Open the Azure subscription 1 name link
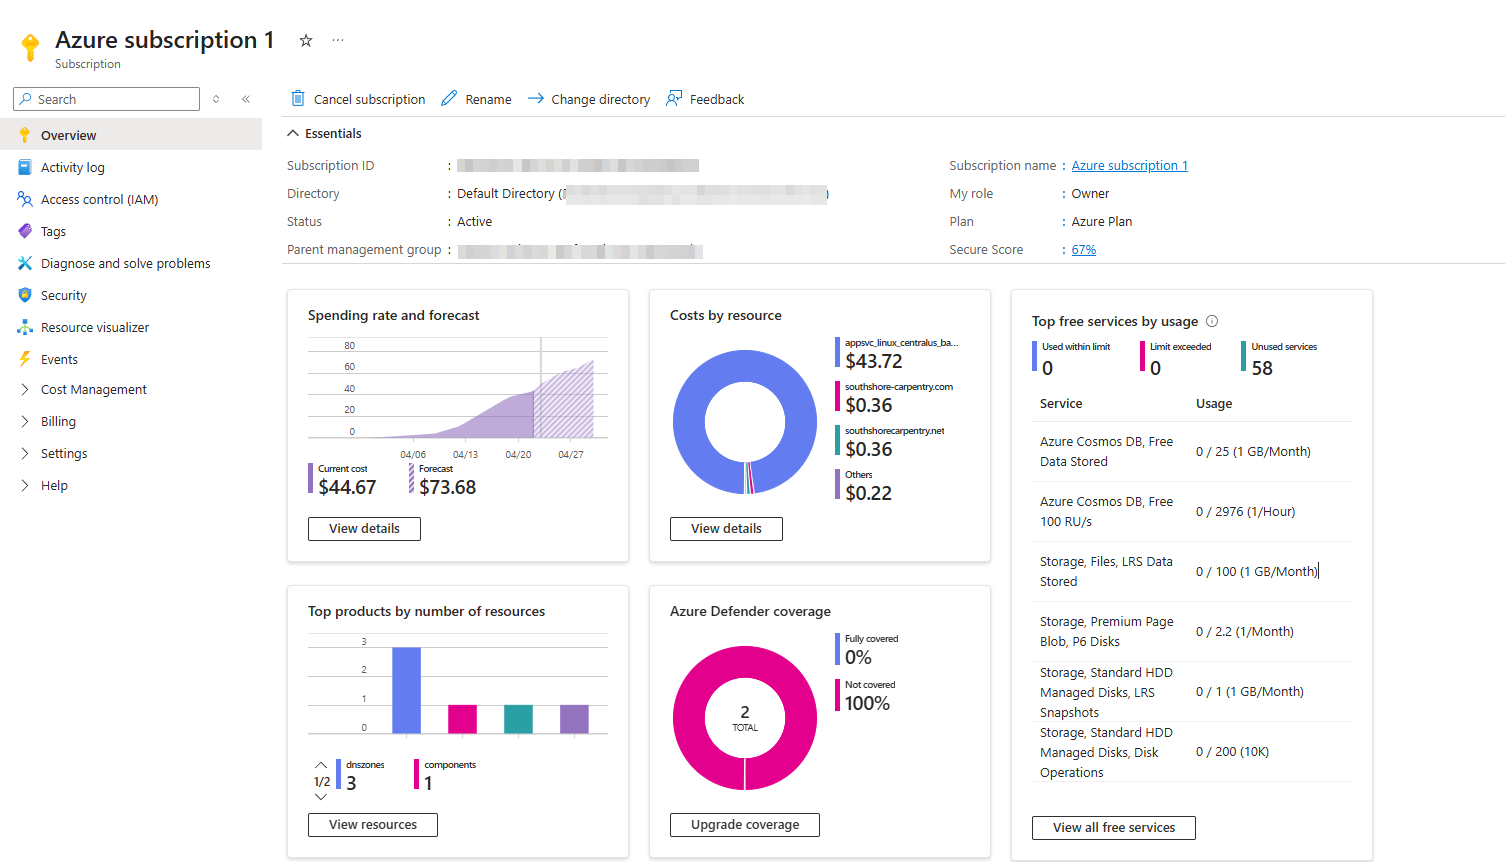The height and width of the screenshot is (862, 1505). pyautogui.click(x=1130, y=166)
